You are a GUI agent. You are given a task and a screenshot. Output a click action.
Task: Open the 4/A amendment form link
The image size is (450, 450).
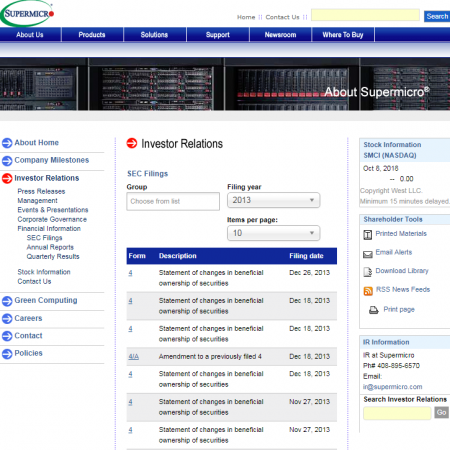tap(134, 357)
